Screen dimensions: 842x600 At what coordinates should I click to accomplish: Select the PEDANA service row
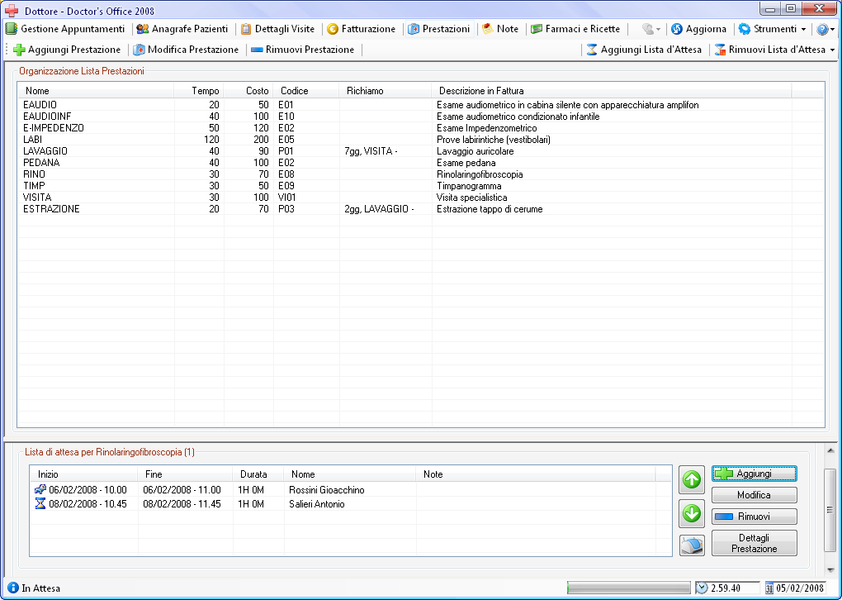421,163
